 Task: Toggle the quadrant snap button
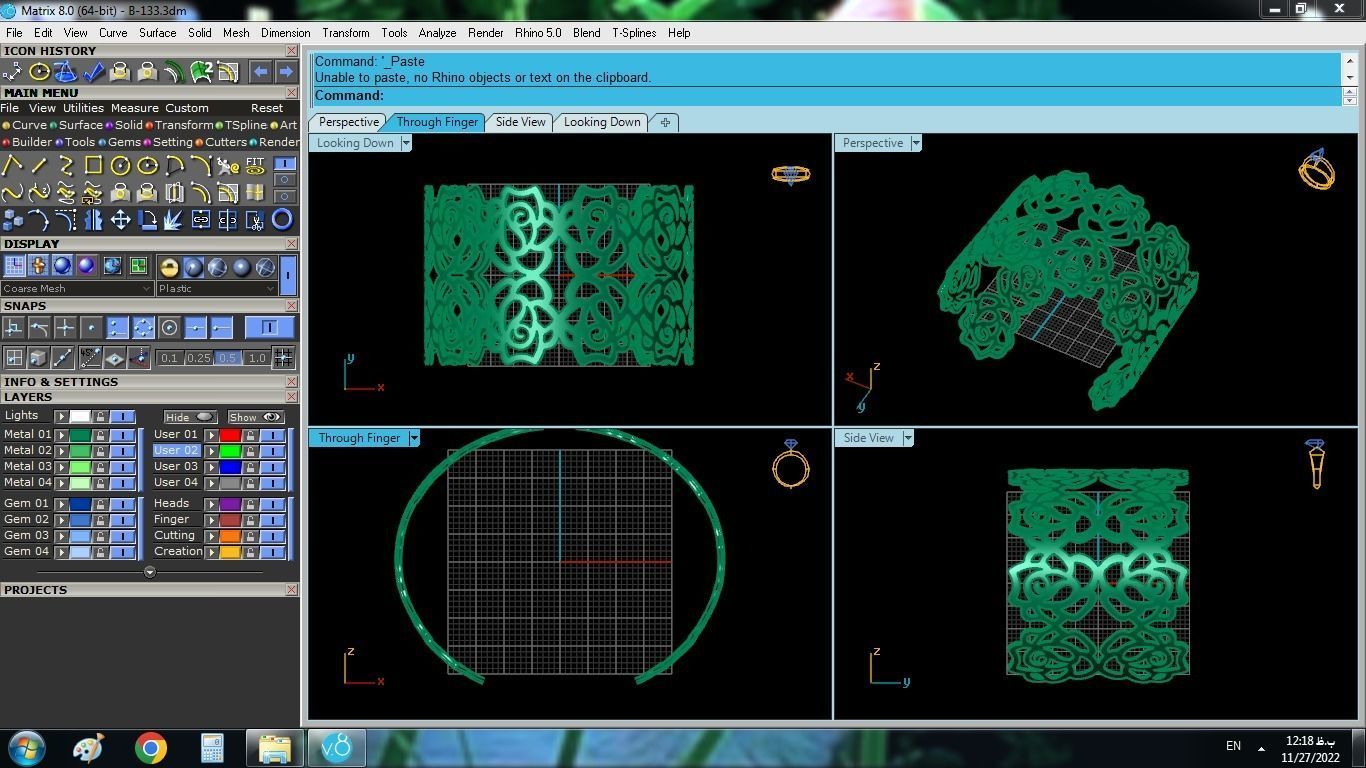pos(143,327)
